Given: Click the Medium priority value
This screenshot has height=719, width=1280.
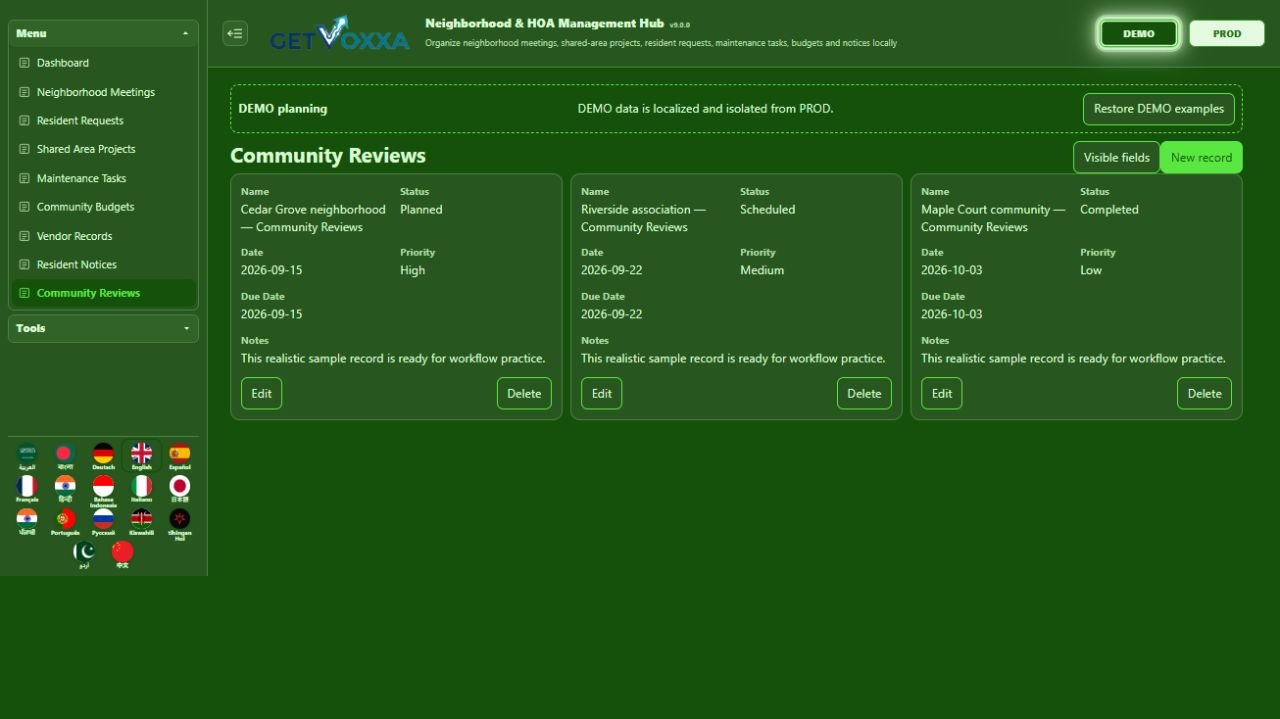Looking at the screenshot, I should click(762, 270).
